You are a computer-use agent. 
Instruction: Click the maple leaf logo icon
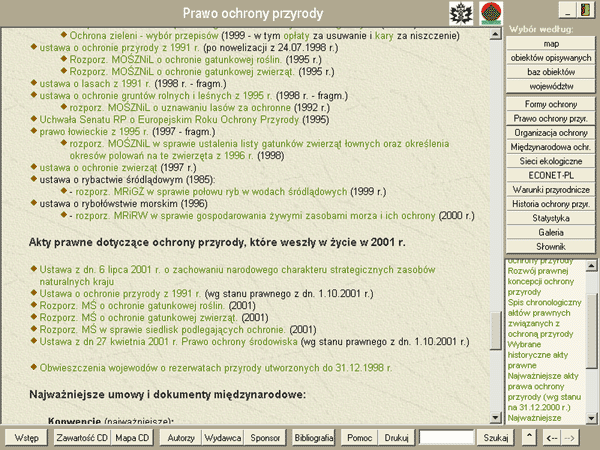[463, 13]
